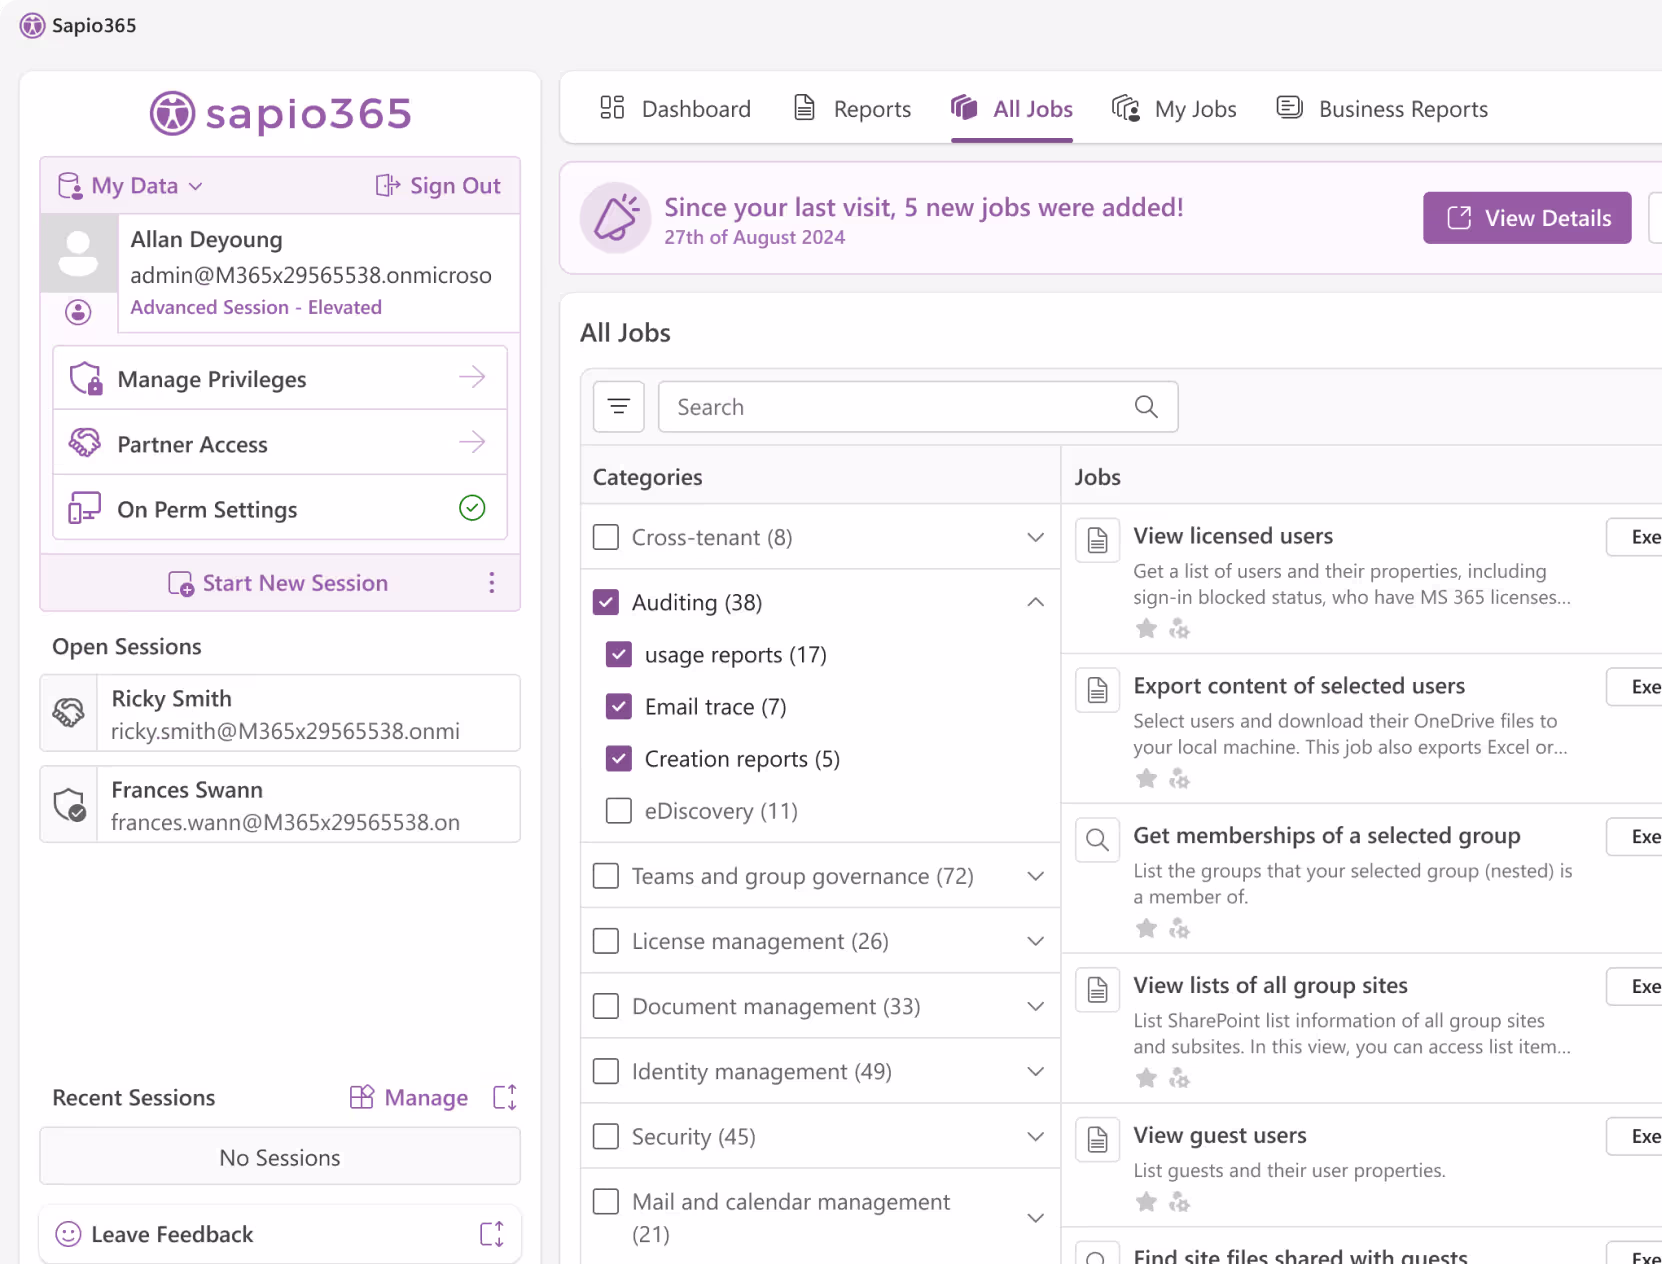1662x1264 pixels.
Task: Click the document icon for Export content of selected users
Action: click(x=1097, y=690)
